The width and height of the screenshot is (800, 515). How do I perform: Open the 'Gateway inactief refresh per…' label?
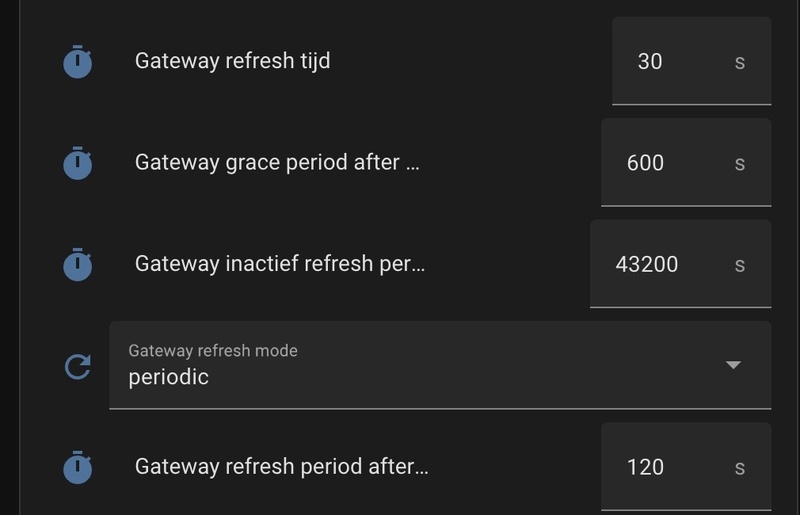[x=280, y=264]
